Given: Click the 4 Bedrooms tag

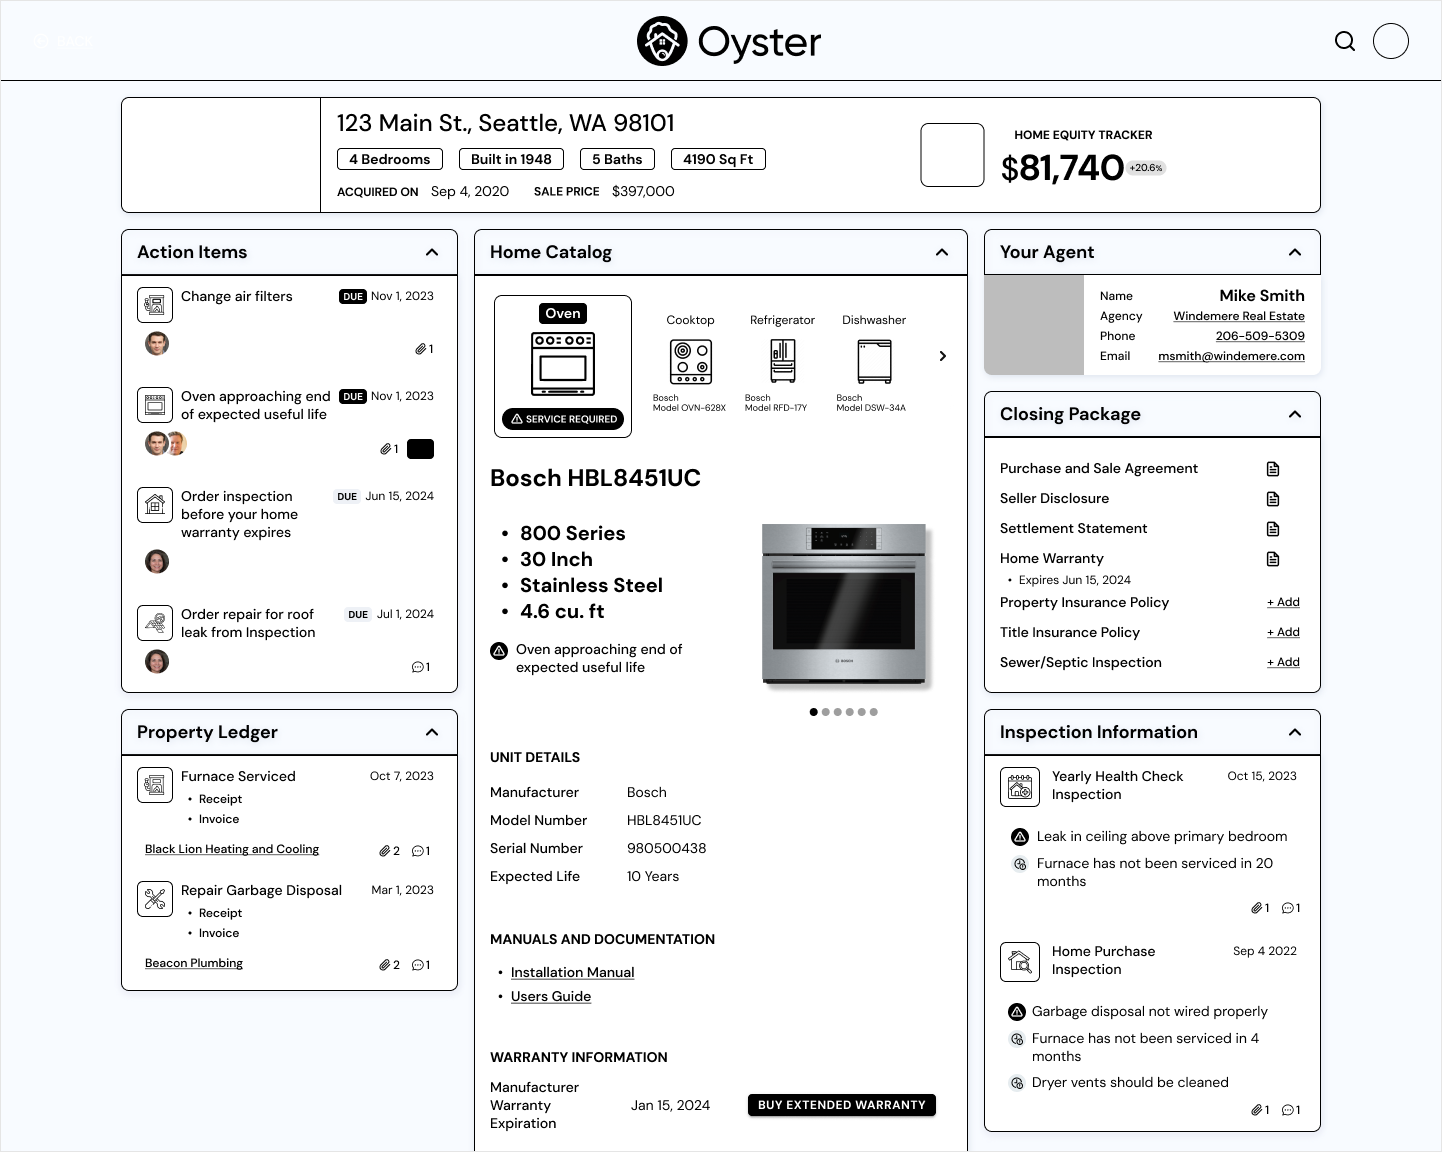Looking at the screenshot, I should point(390,159).
